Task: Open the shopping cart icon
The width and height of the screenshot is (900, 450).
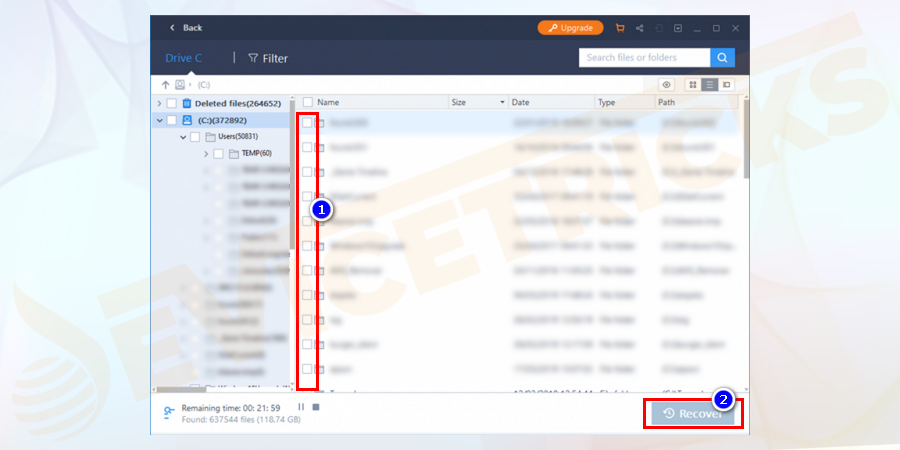Action: click(x=620, y=28)
